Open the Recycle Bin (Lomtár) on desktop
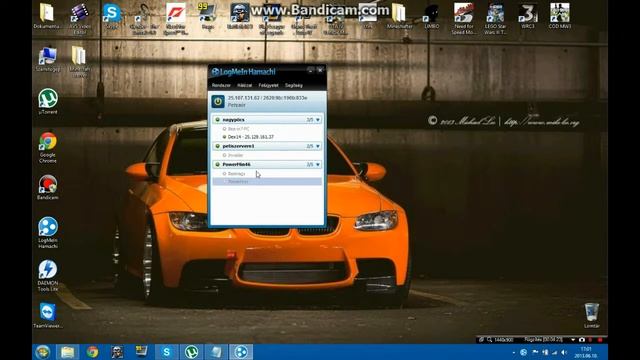 tap(591, 315)
